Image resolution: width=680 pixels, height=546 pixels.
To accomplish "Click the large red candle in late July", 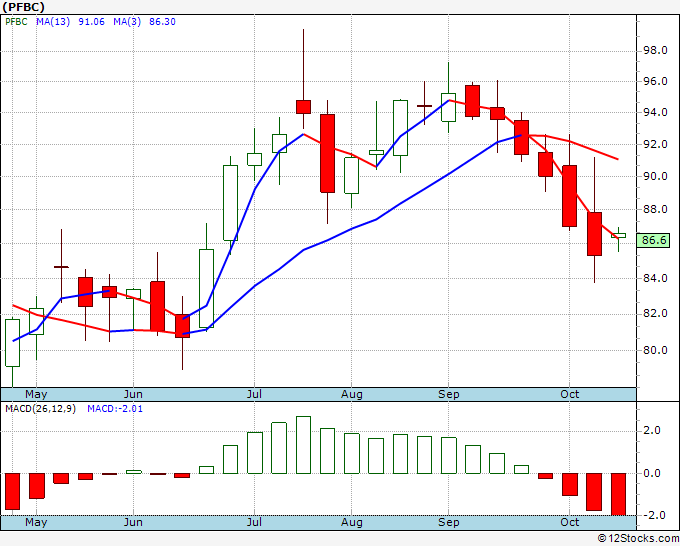I will (327, 153).
